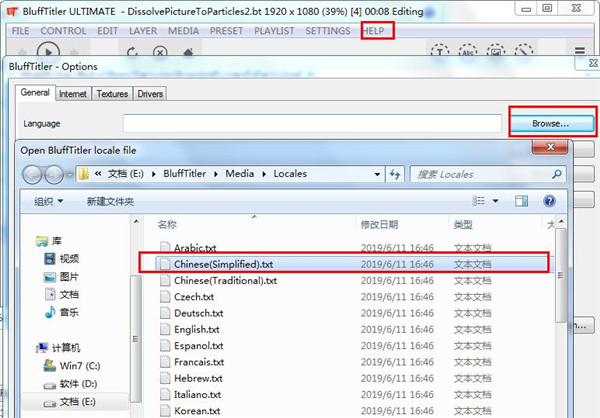
Task: Open the LAYER menu
Action: pyautogui.click(x=143, y=31)
